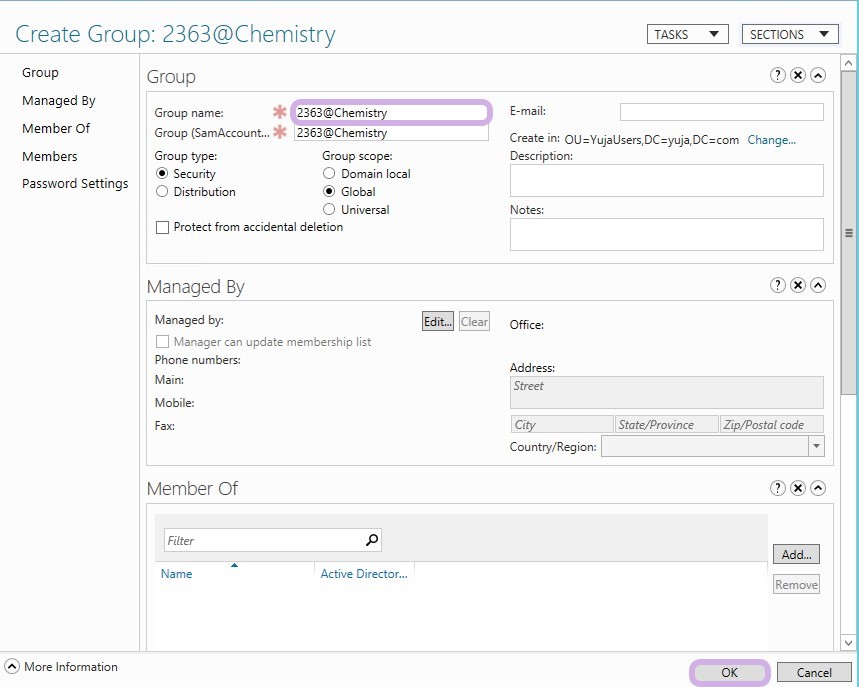Screen dimensions: 859x687
Task: Click the Notes text box
Action: 666,234
